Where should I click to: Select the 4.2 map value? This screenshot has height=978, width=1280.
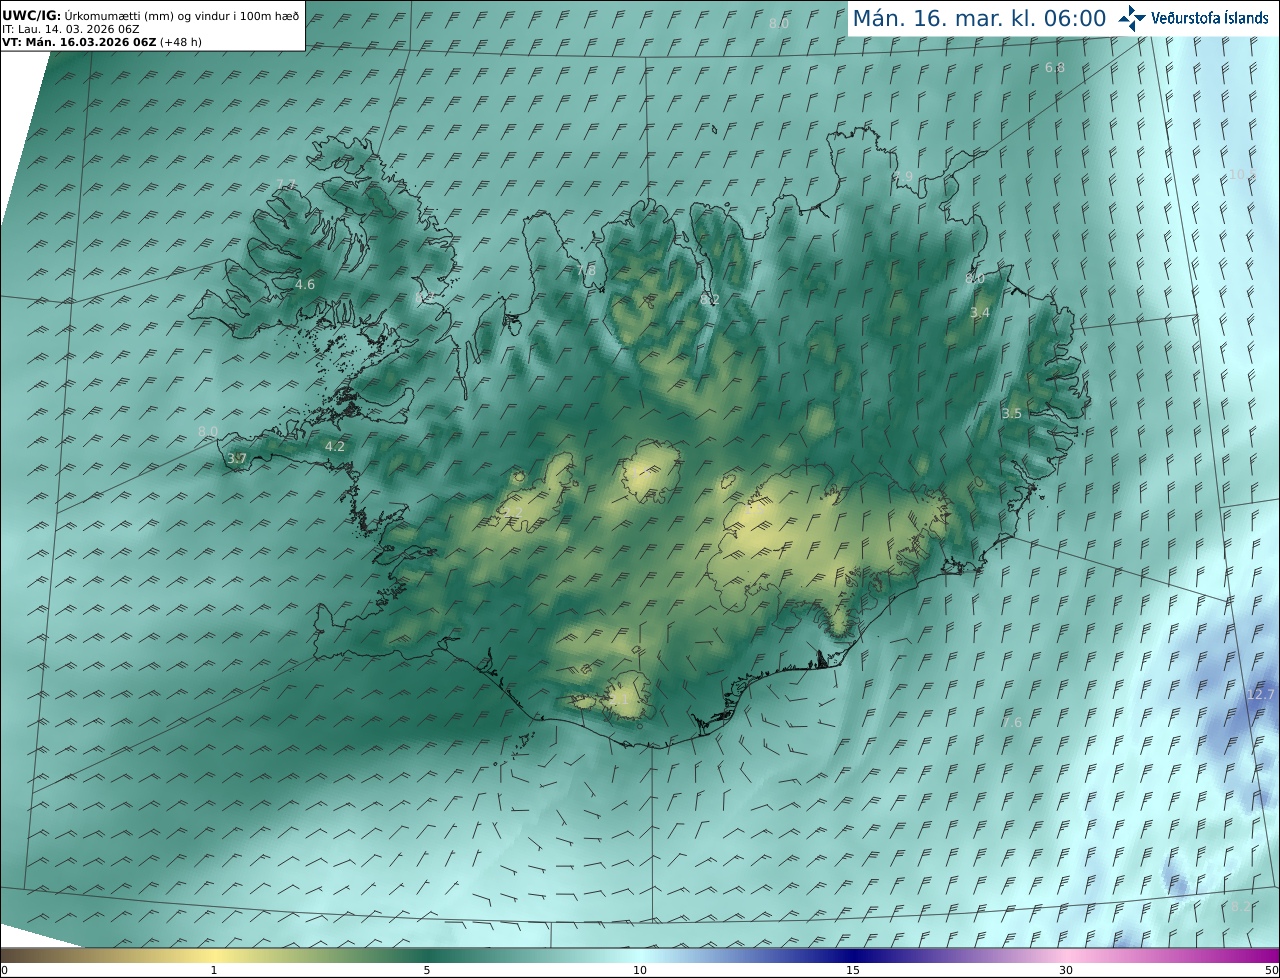pos(335,447)
